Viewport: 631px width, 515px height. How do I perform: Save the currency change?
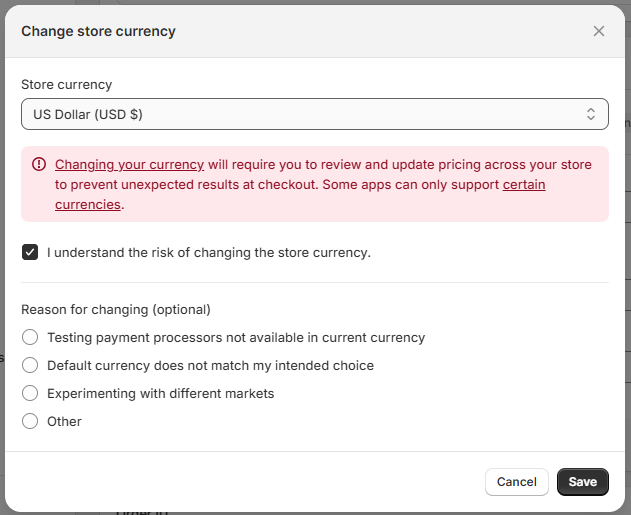(583, 482)
